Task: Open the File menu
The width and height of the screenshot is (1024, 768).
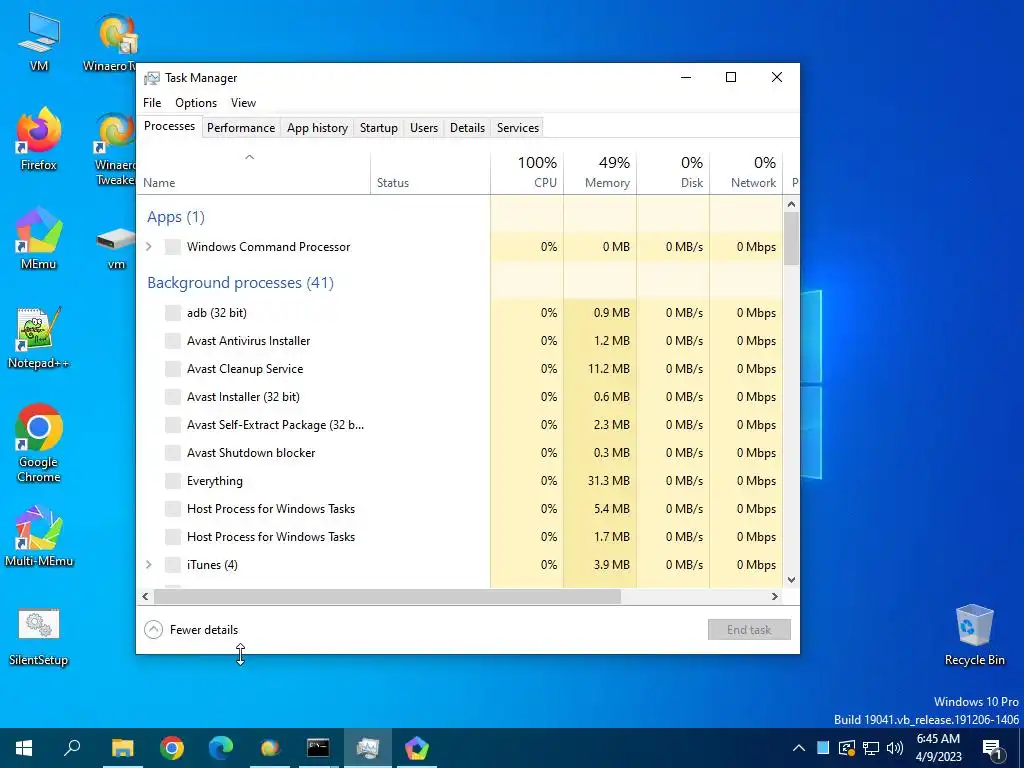Action: coord(152,103)
